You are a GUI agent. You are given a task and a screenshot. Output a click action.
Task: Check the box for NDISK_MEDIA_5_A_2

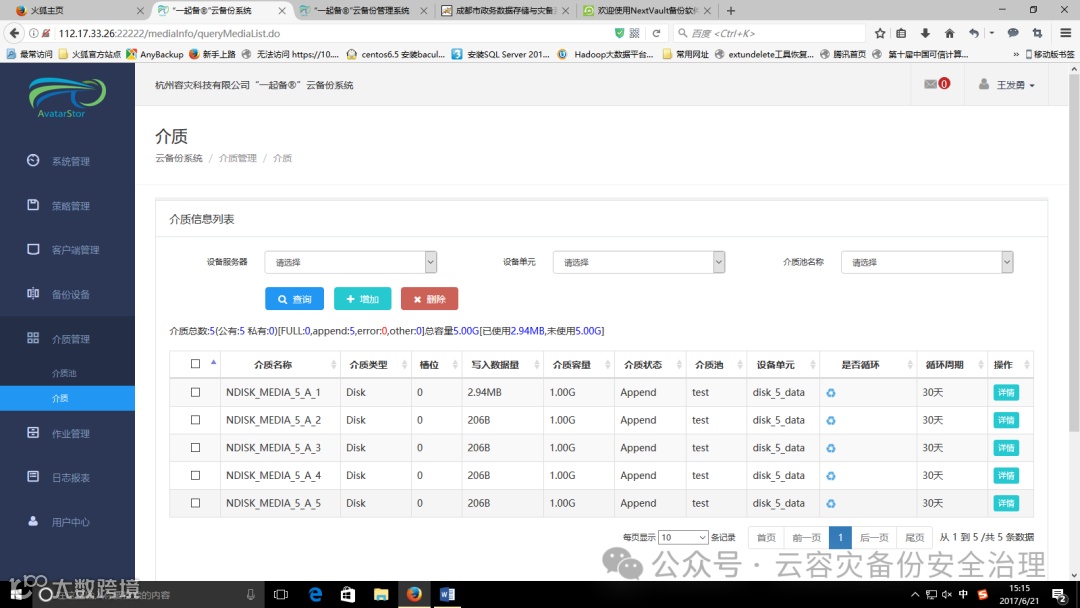(x=196, y=419)
